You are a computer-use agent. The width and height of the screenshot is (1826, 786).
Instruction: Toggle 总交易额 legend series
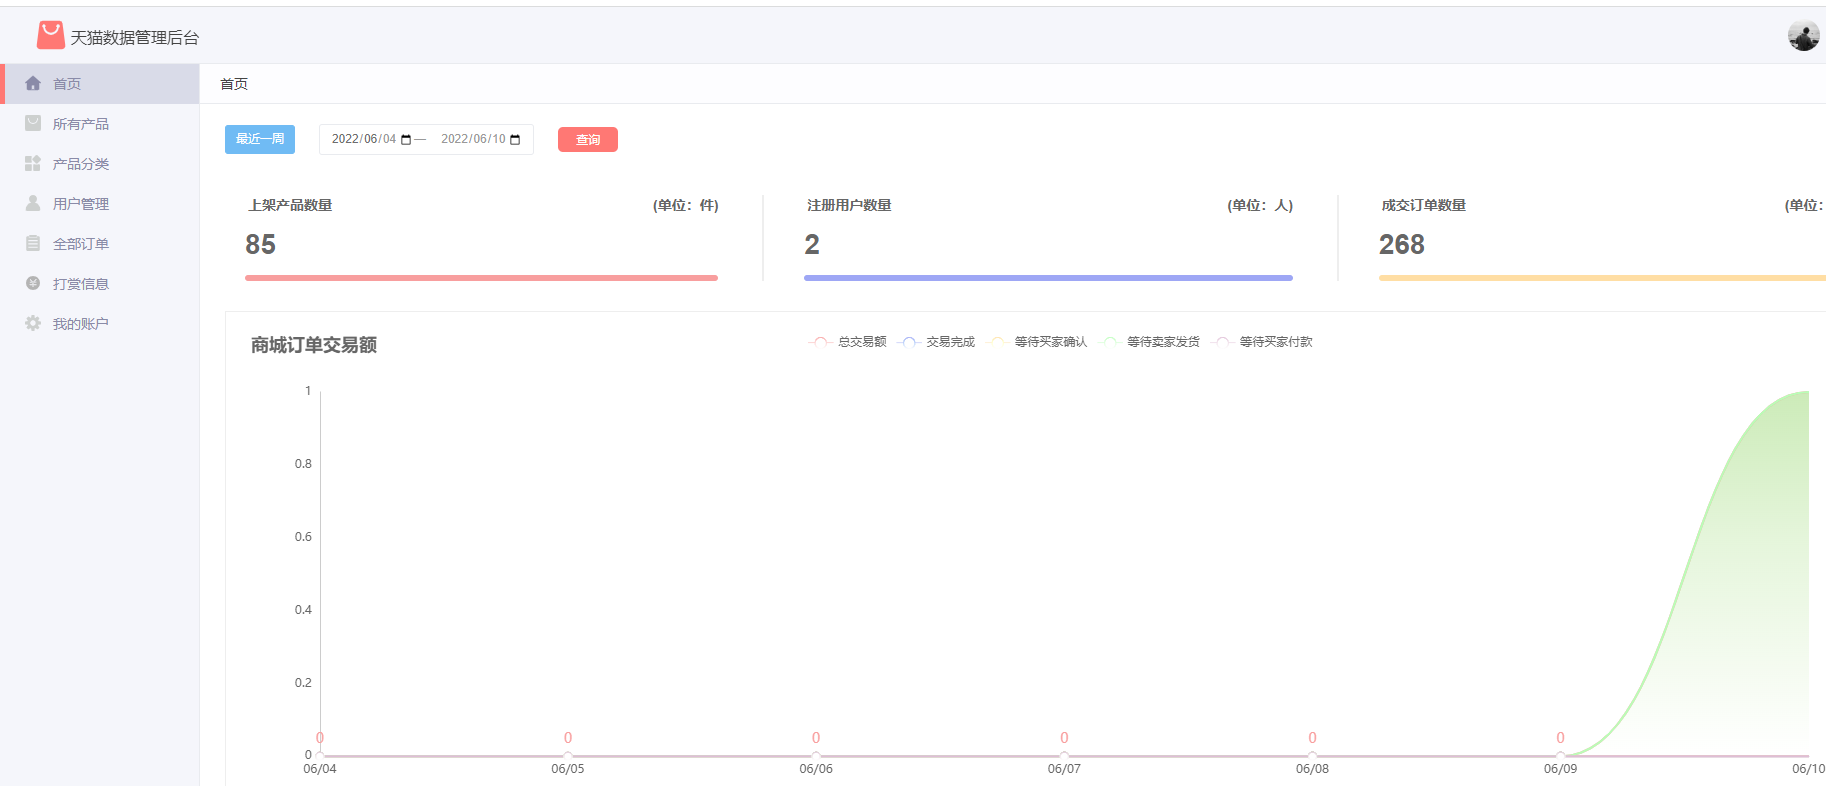[847, 342]
